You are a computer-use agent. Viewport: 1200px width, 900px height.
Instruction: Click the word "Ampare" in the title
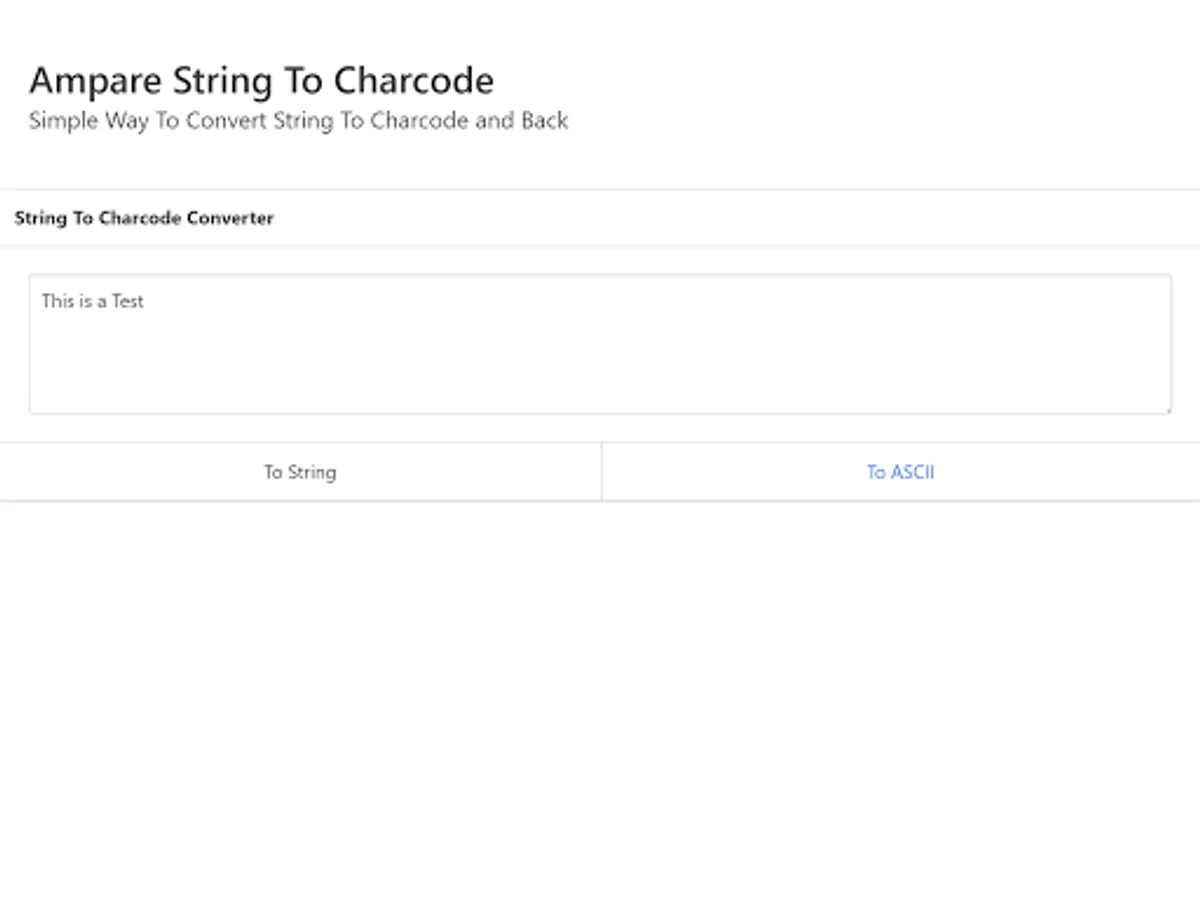click(x=95, y=81)
